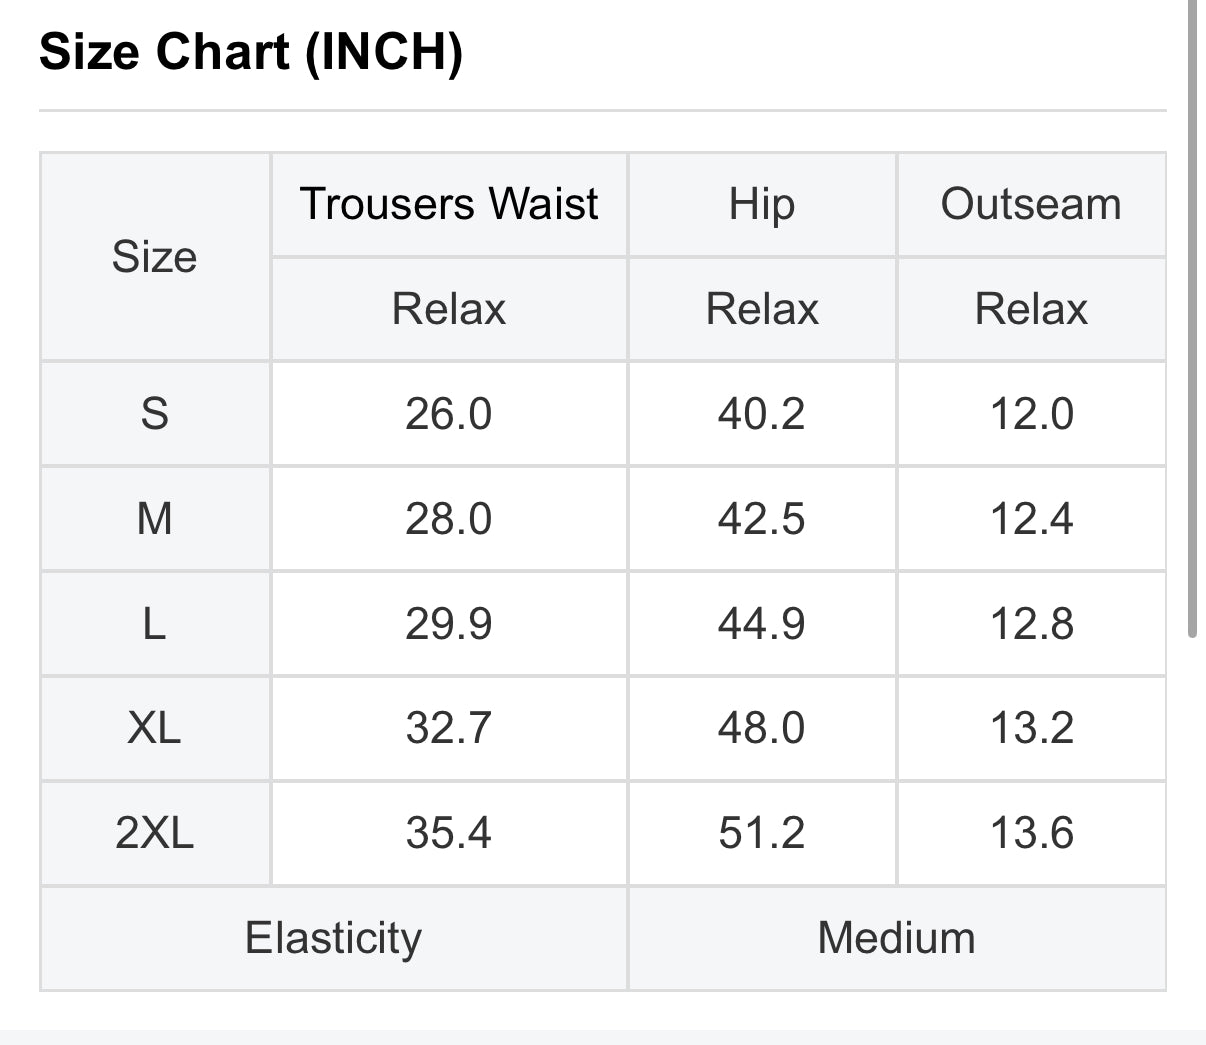Image resolution: width=1206 pixels, height=1045 pixels.
Task: Select the S size row label
Action: pyautogui.click(x=155, y=414)
